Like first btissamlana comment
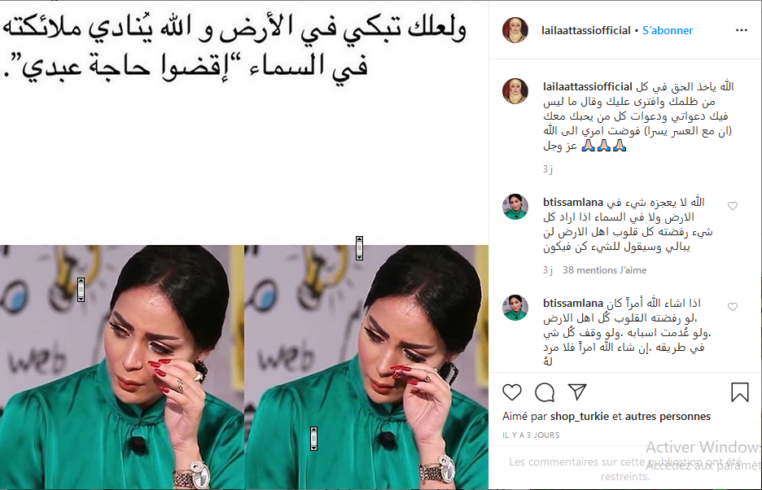Image resolution: width=762 pixels, height=490 pixels. tap(732, 206)
